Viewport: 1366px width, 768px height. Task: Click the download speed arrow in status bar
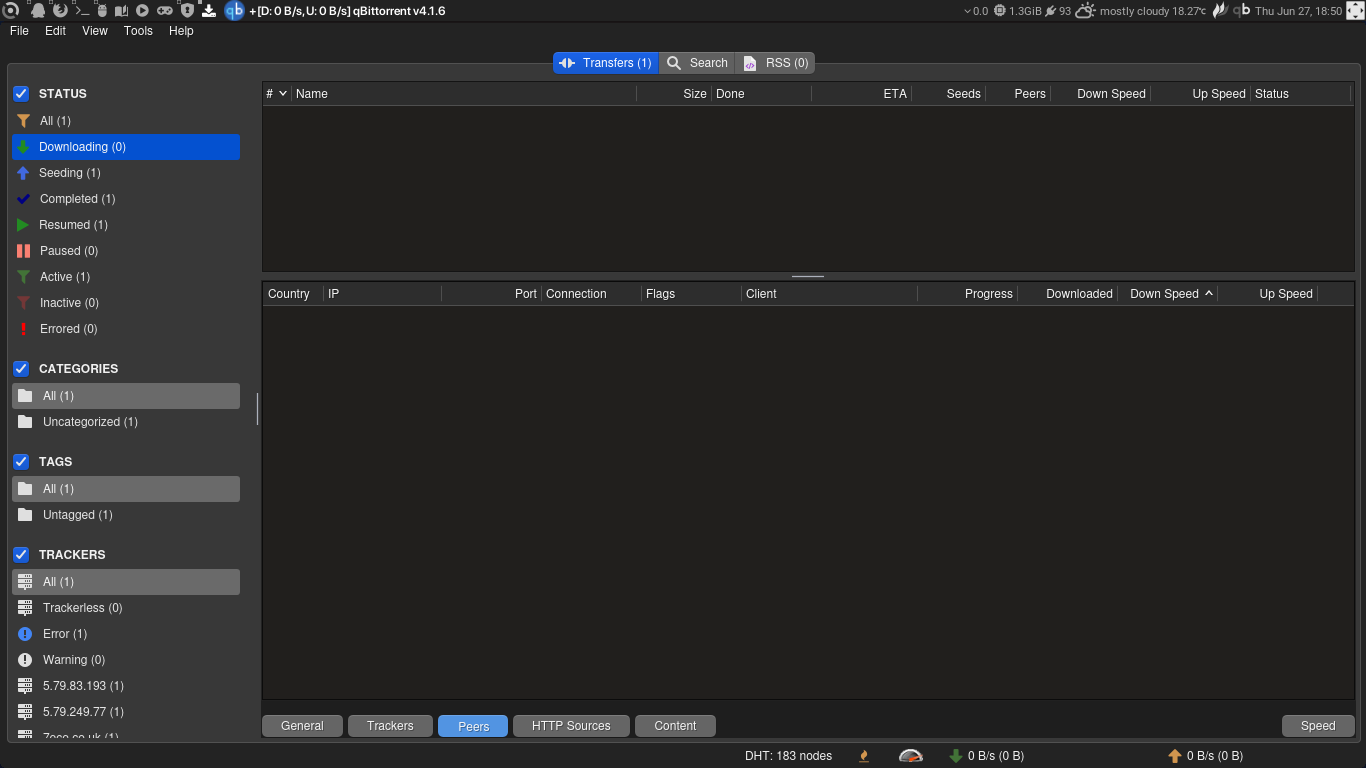click(956, 756)
